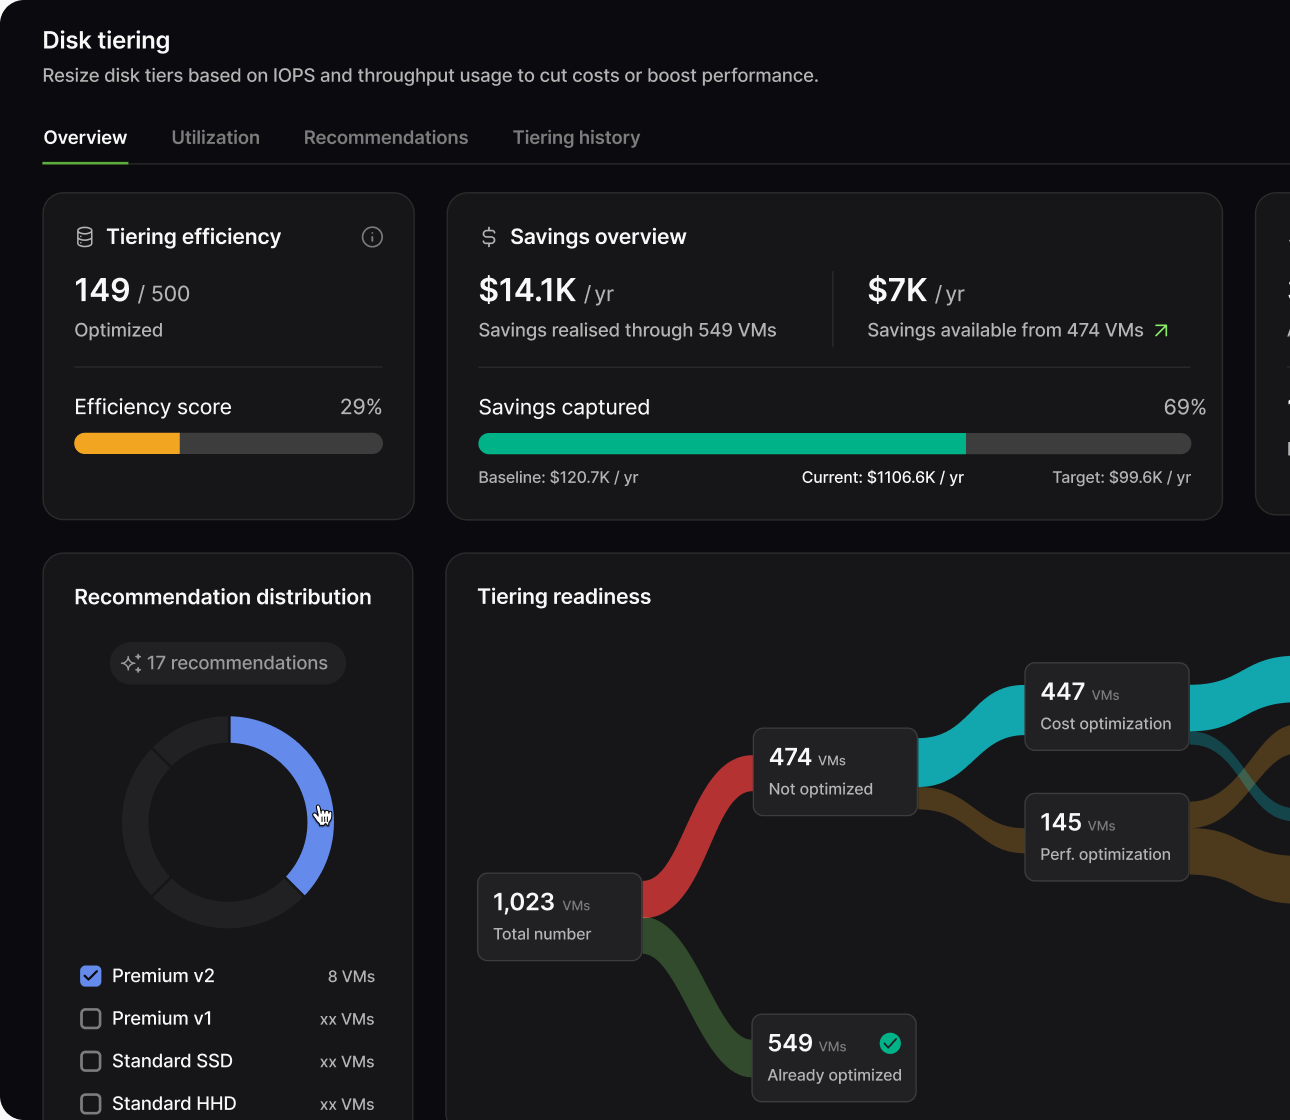
Task: Open the Tiering history tab
Action: (x=576, y=138)
